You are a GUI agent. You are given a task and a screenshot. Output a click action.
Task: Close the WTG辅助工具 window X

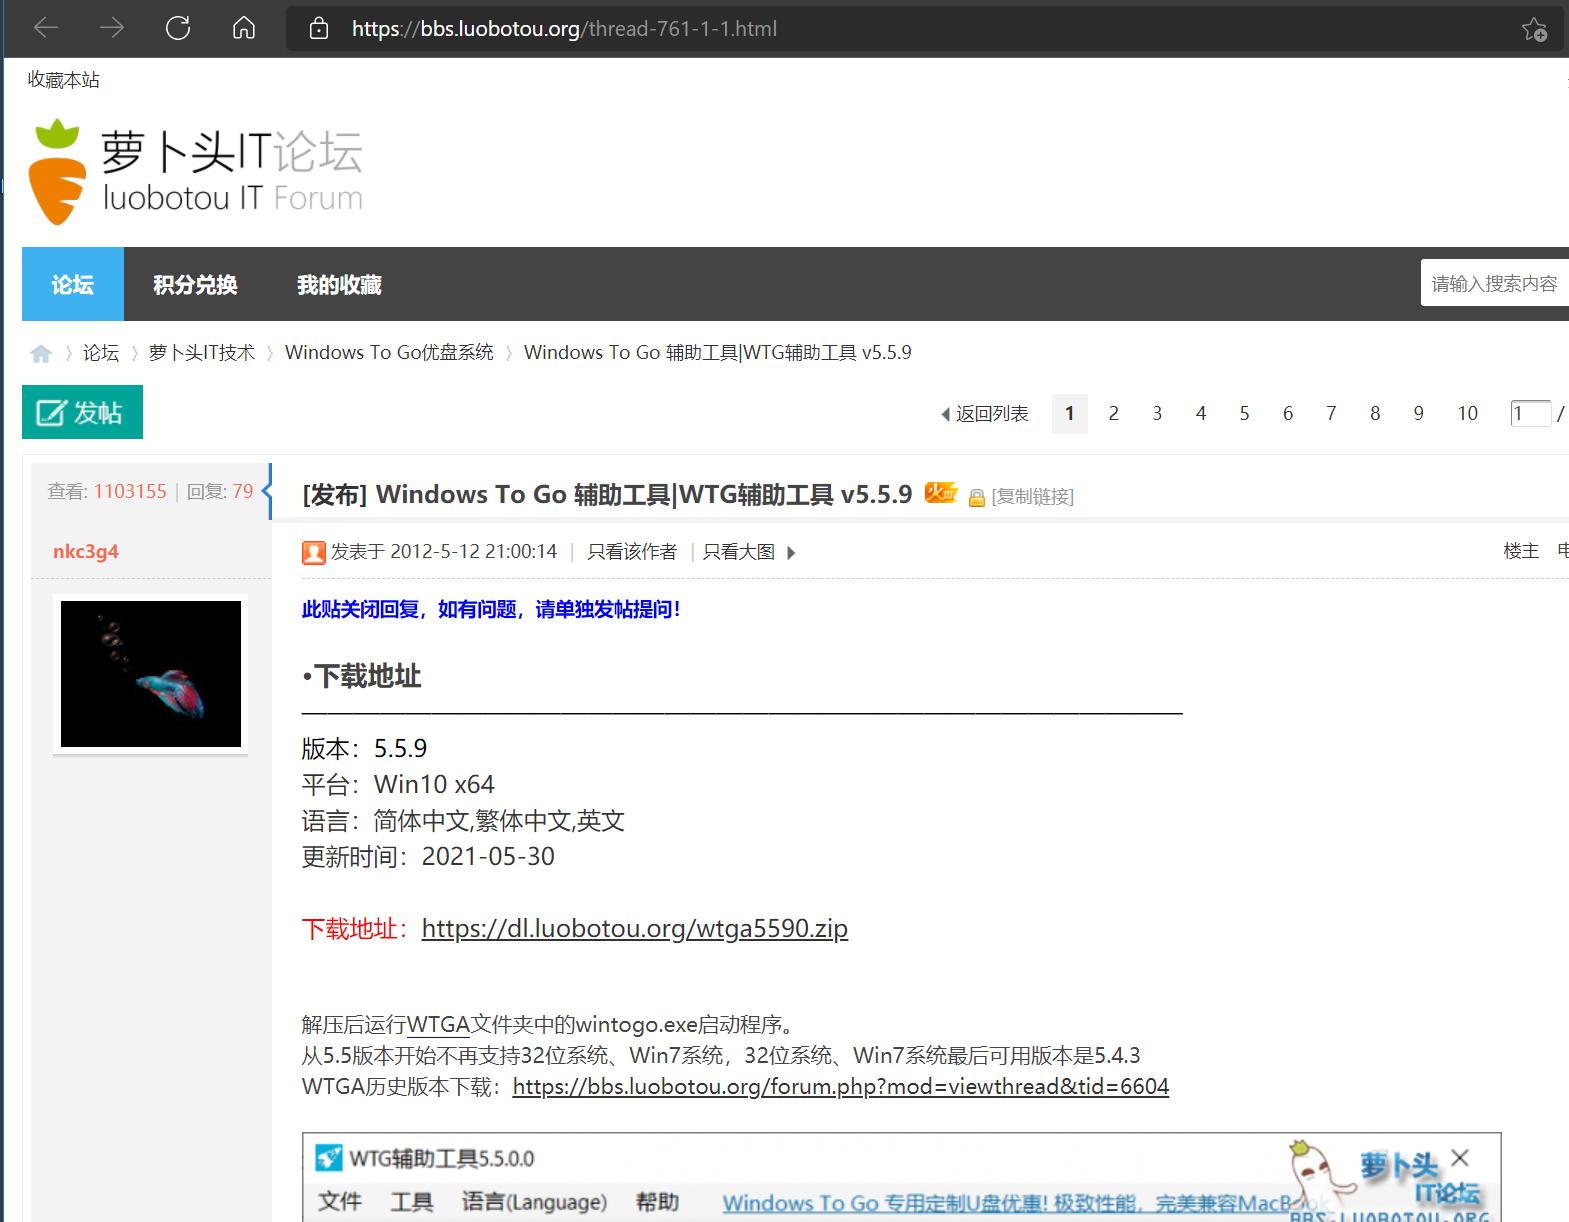[1460, 1158]
